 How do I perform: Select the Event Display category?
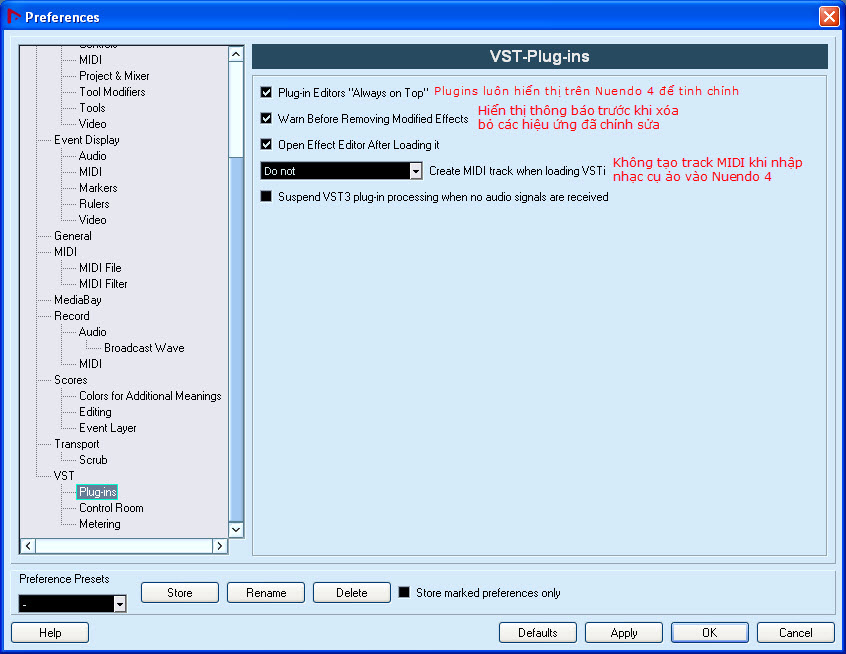(x=86, y=140)
